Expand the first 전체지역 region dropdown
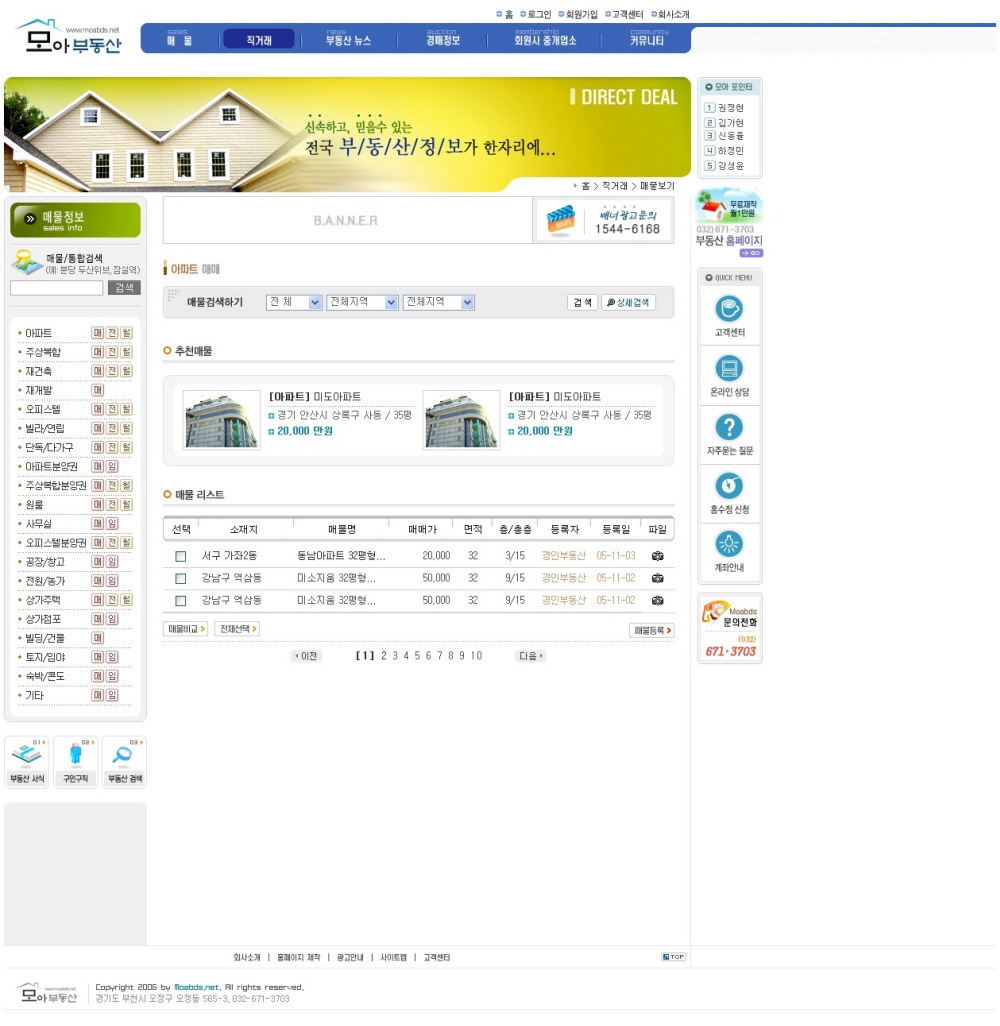 coord(362,302)
